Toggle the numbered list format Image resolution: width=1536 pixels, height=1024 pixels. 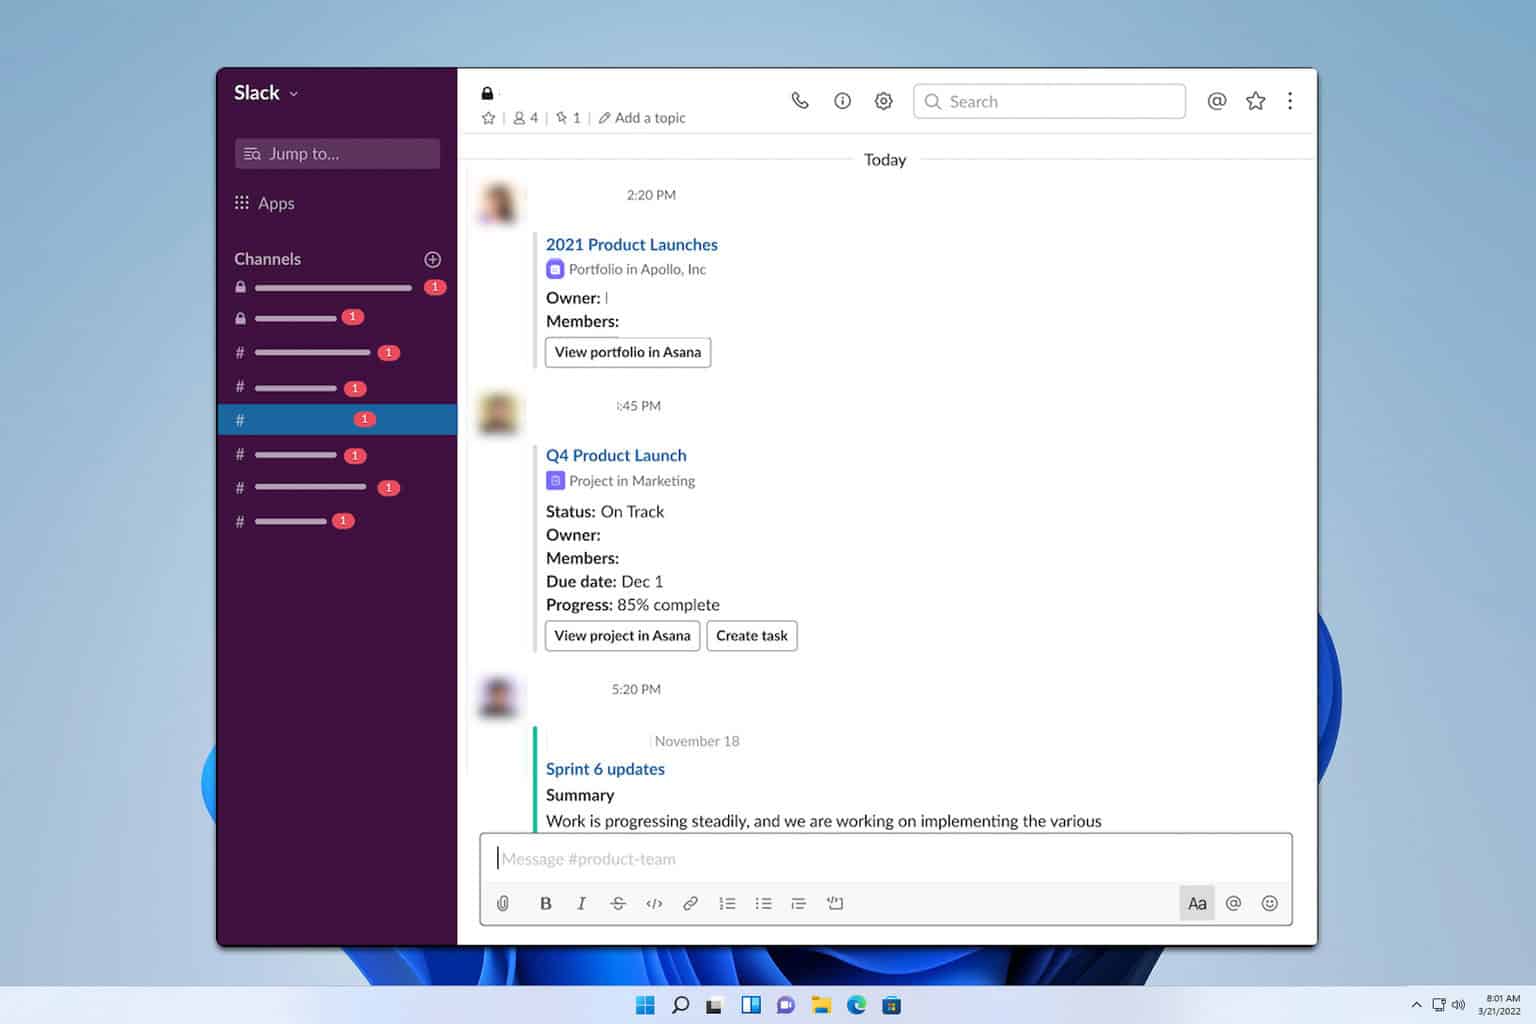[x=727, y=903]
